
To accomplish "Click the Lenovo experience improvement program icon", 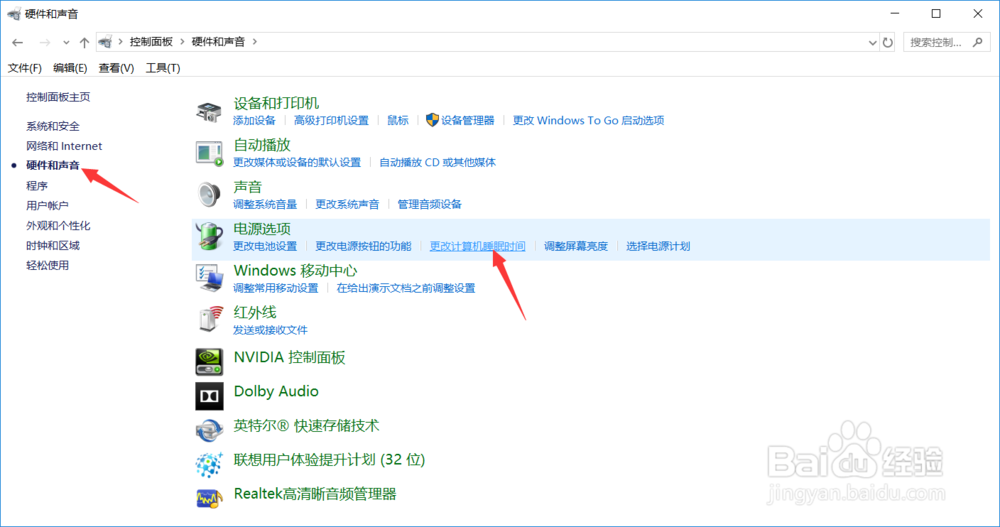I will (209, 464).
